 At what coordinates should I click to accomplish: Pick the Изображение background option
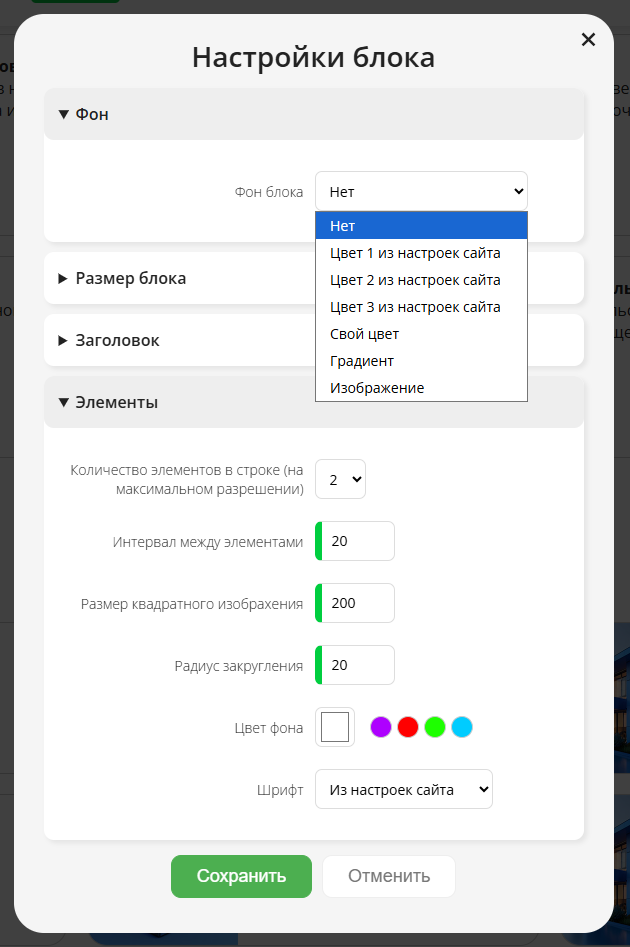[x=421, y=388]
